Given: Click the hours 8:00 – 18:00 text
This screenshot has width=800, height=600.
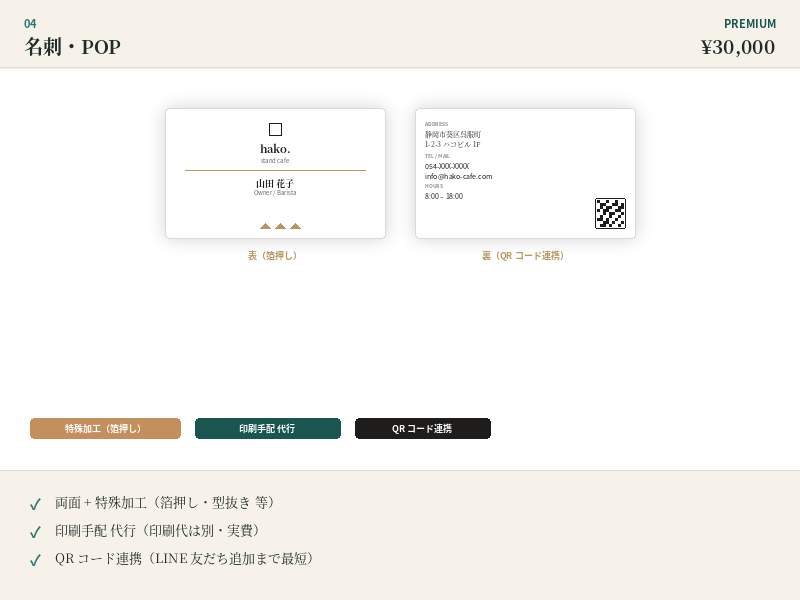Looking at the screenshot, I should [444, 196].
